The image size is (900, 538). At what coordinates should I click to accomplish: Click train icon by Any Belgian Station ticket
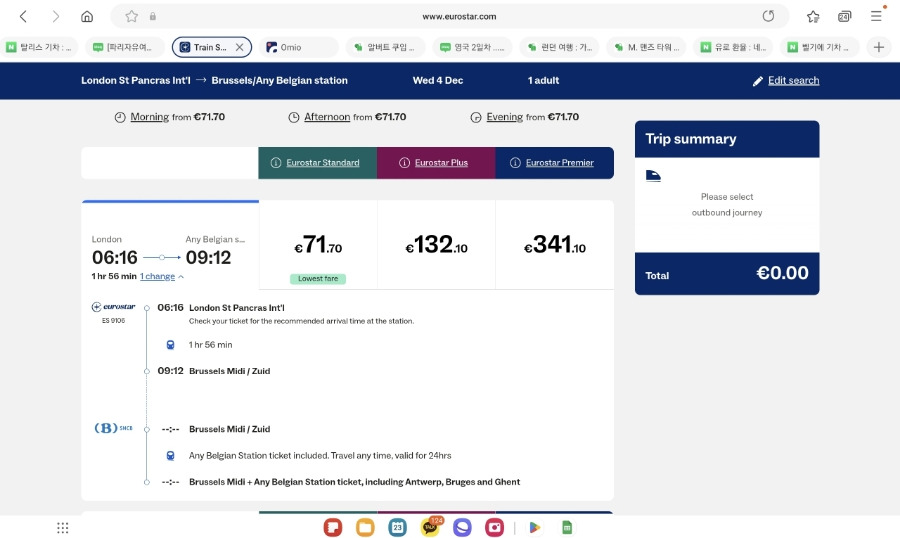170,455
